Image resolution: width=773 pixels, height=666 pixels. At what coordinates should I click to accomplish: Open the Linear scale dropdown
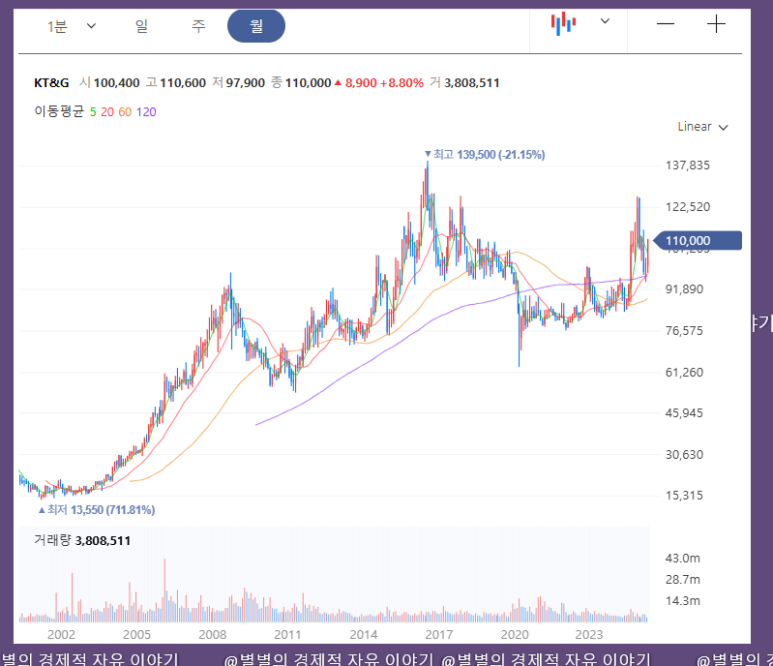(703, 127)
